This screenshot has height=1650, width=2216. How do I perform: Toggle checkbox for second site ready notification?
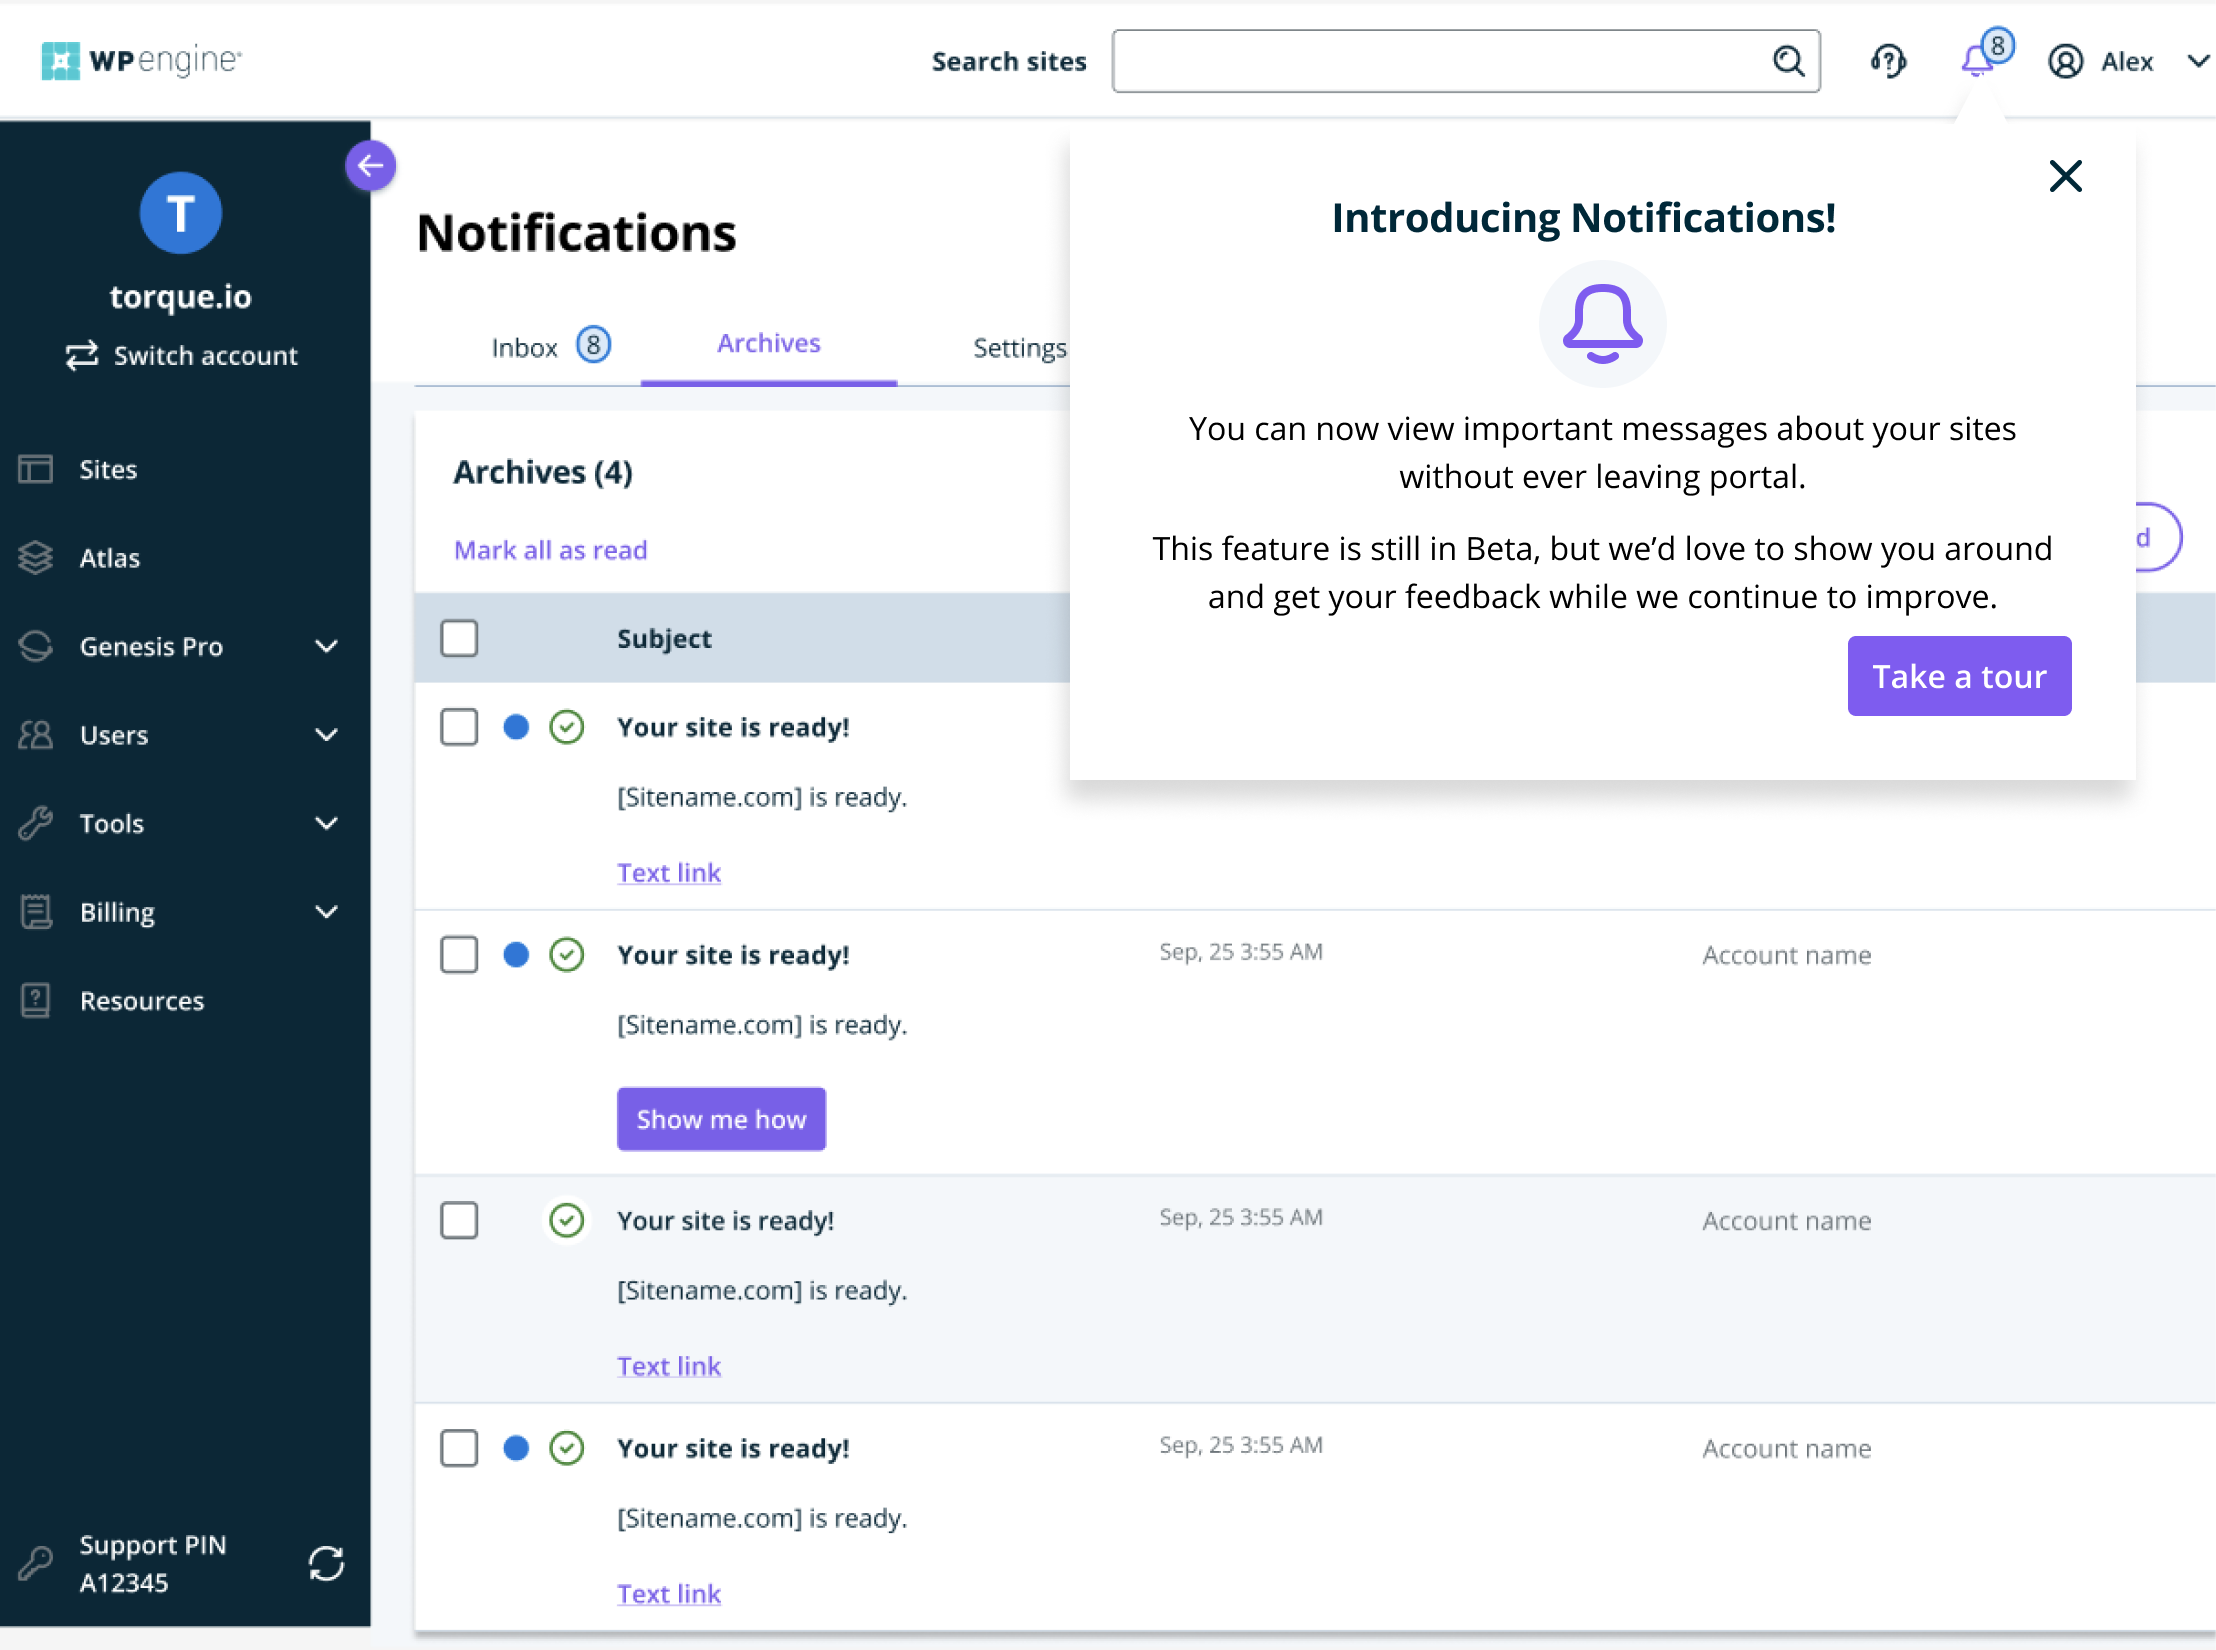[459, 955]
